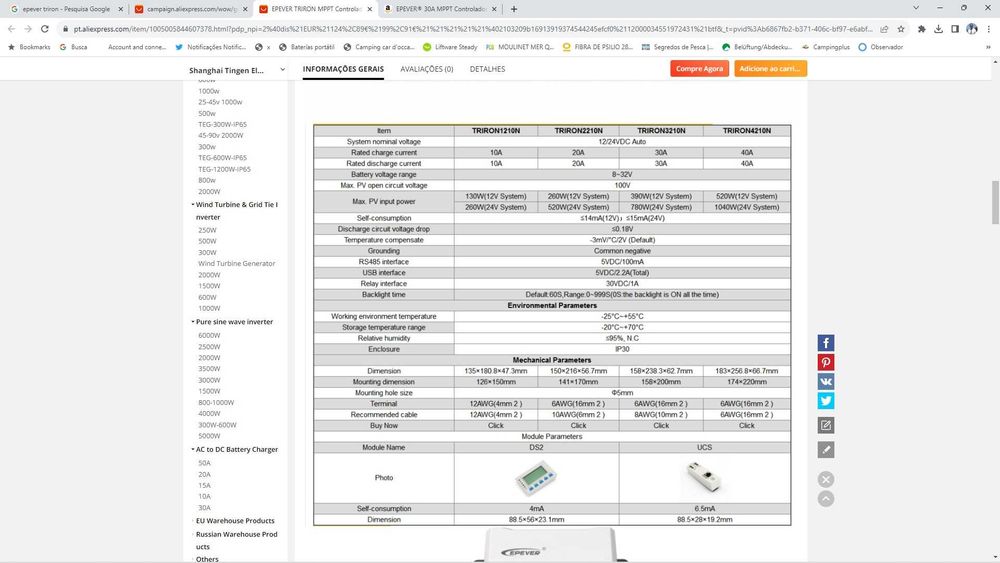View site security lock icon

coord(65,29)
